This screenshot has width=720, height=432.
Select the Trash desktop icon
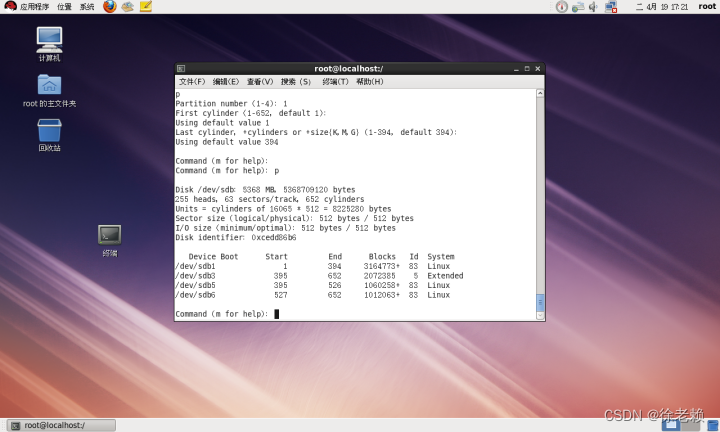[x=50, y=135]
